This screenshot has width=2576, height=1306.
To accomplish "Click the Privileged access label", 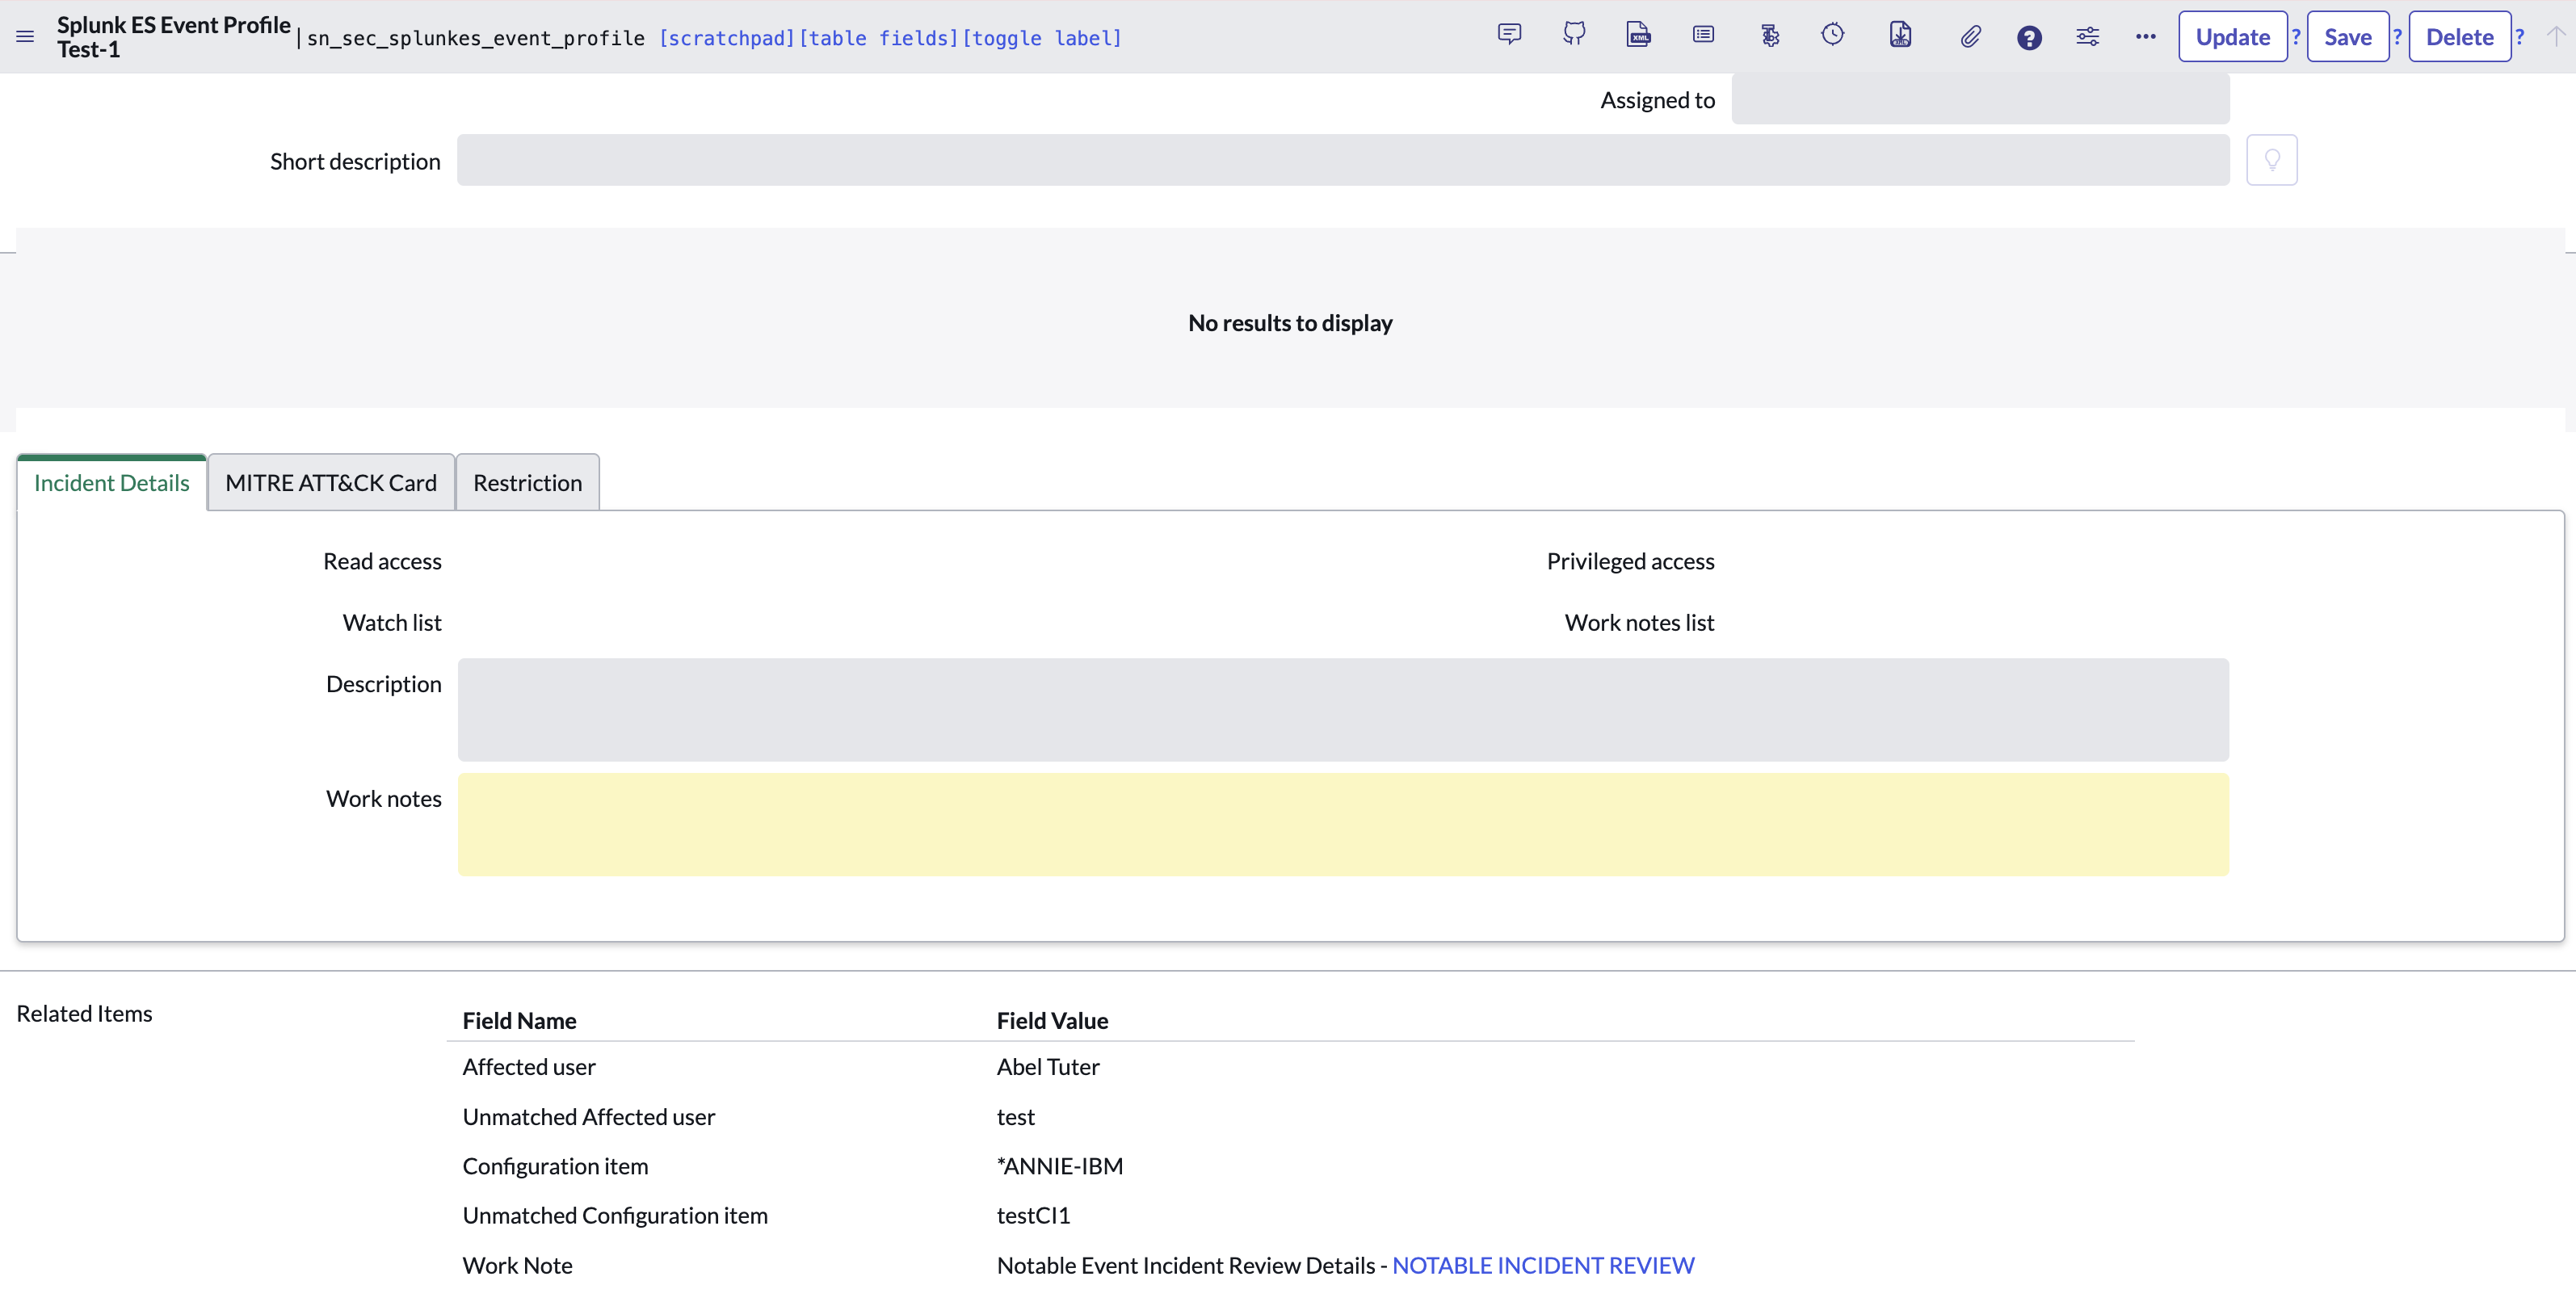I will pos(1630,561).
